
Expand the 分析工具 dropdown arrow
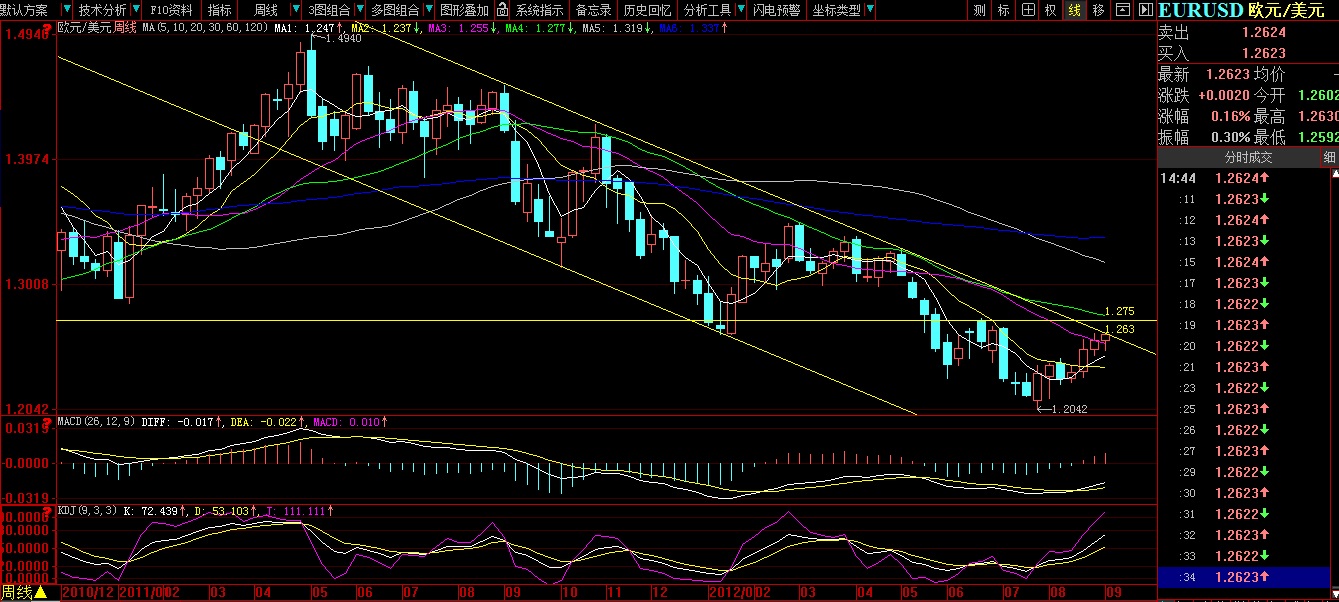coord(741,10)
